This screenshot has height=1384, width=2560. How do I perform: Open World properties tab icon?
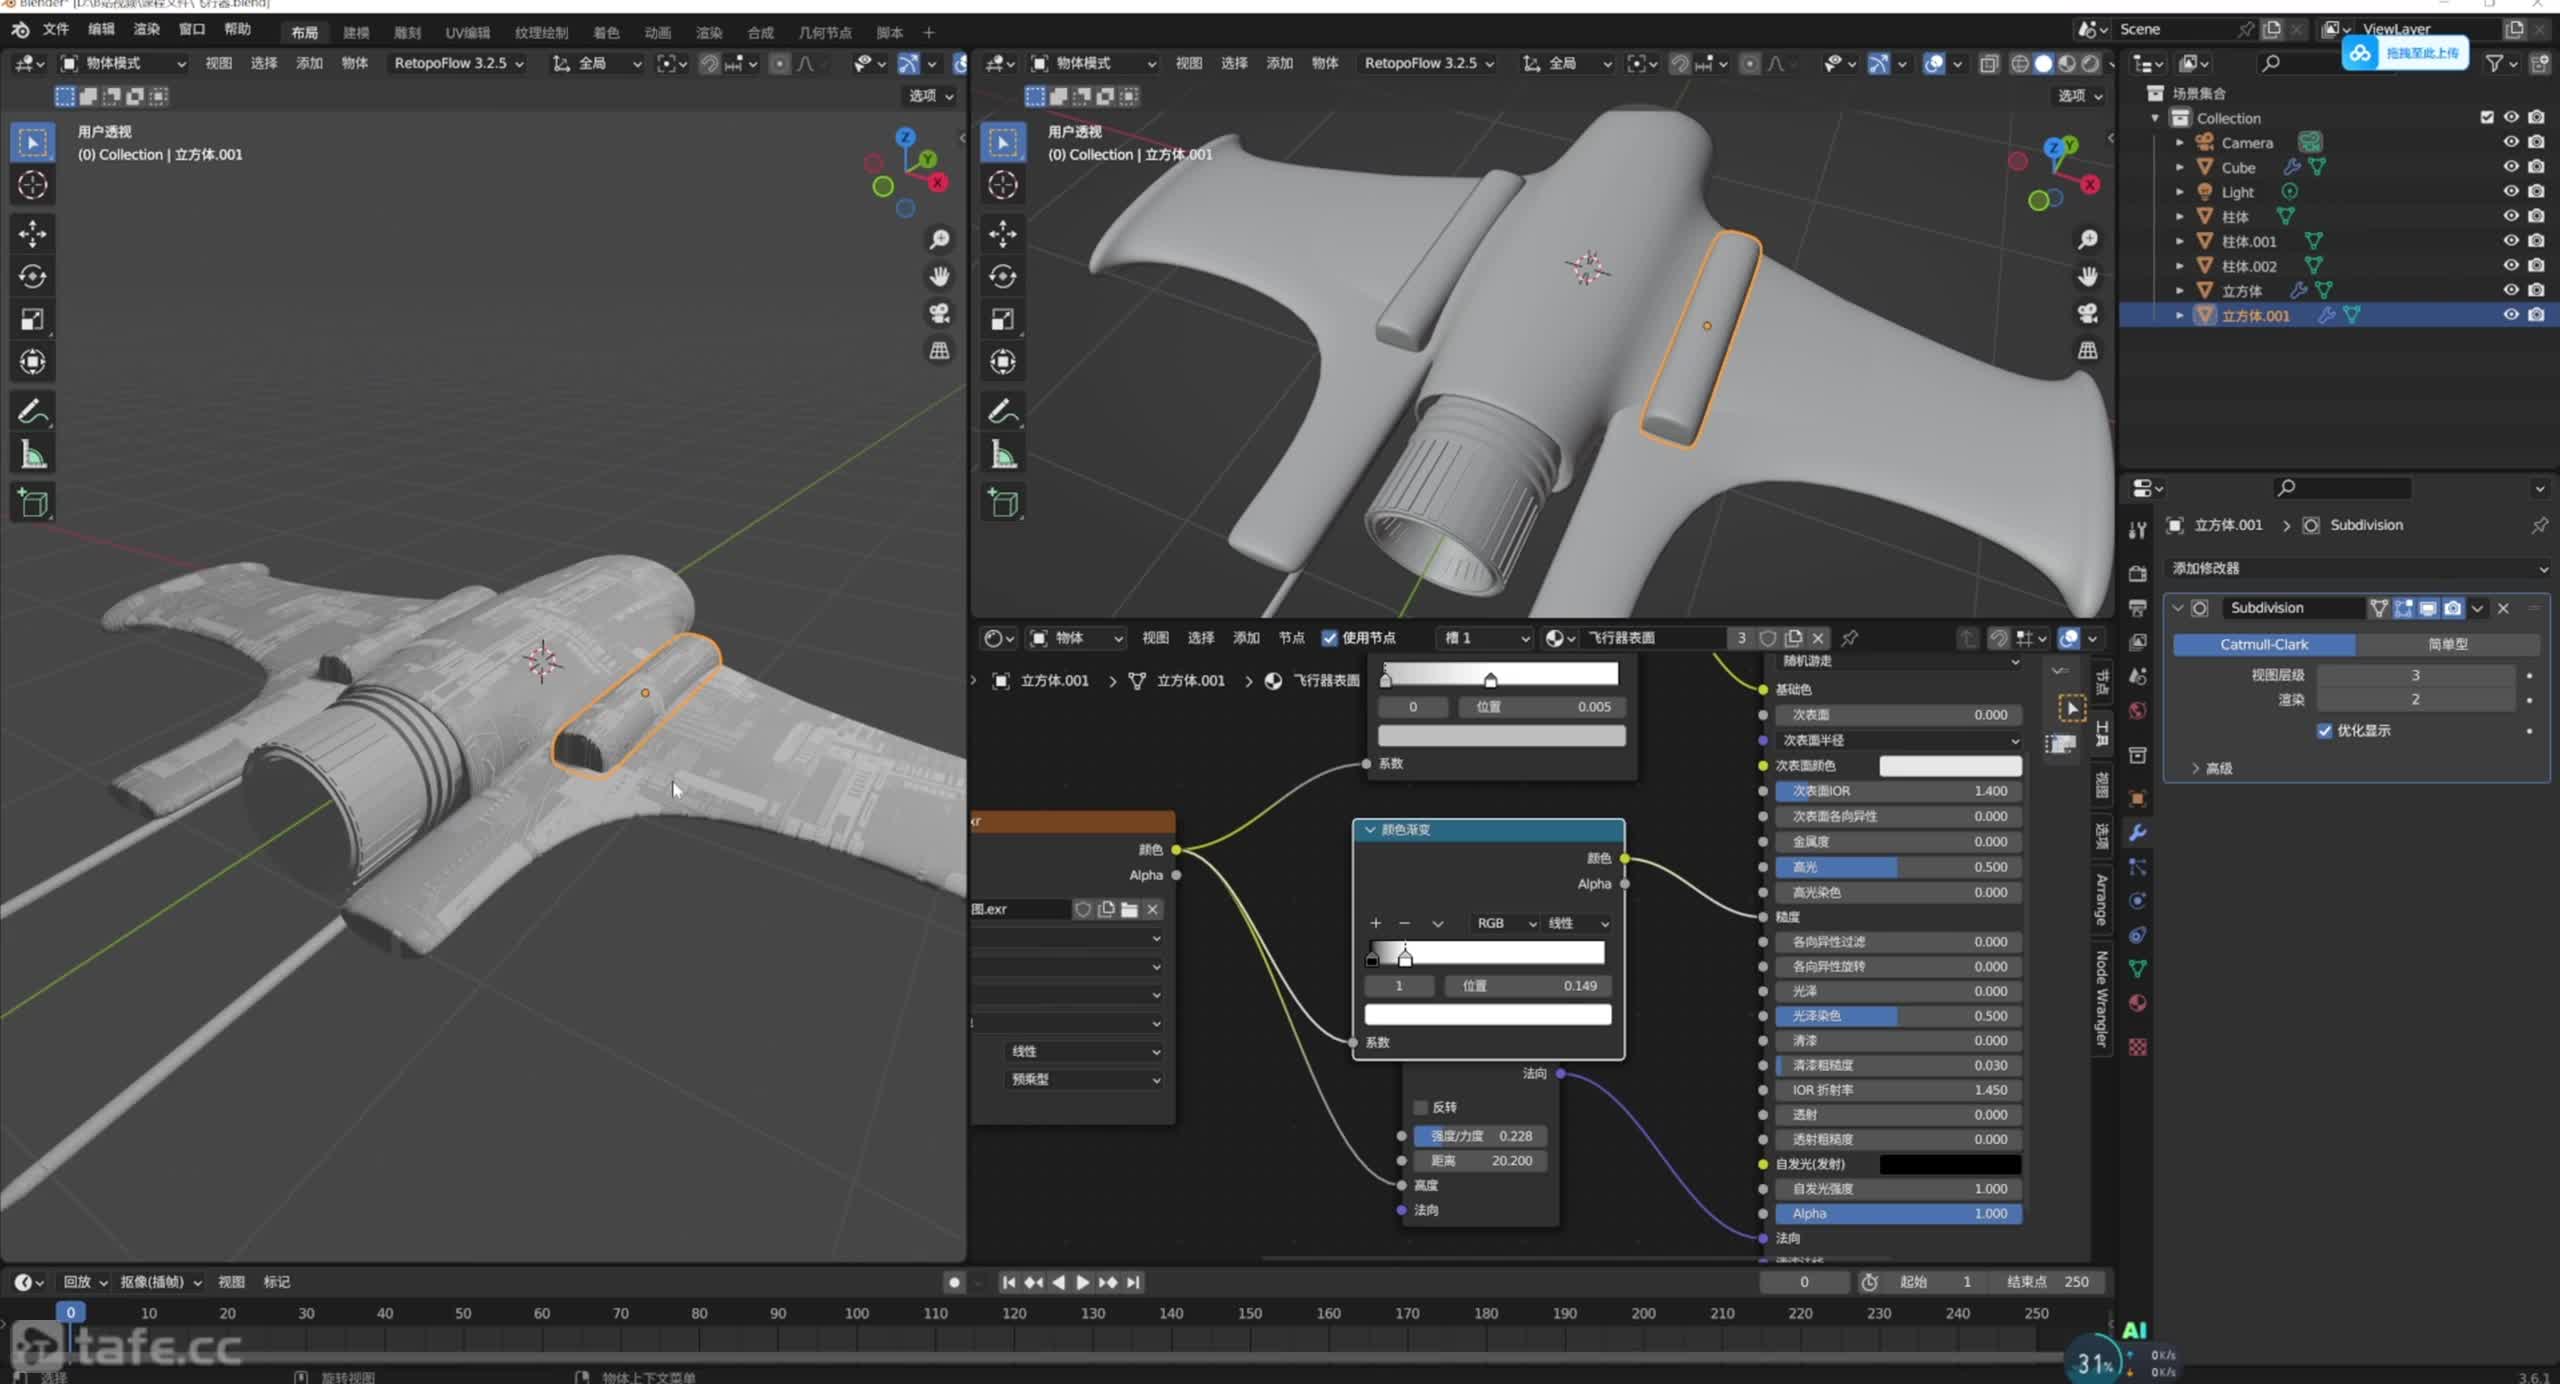(2138, 710)
